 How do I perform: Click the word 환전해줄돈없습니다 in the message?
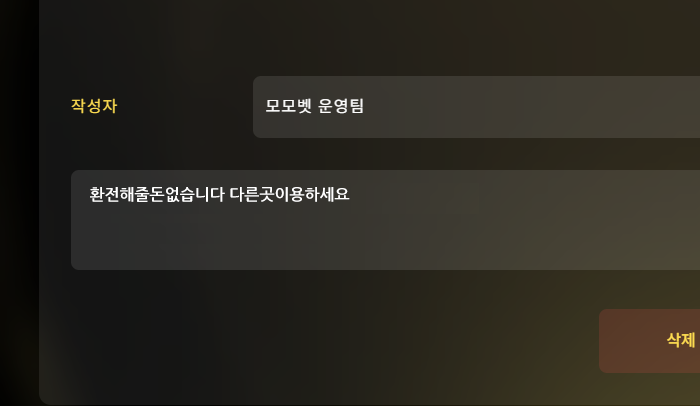pyautogui.click(x=157, y=194)
